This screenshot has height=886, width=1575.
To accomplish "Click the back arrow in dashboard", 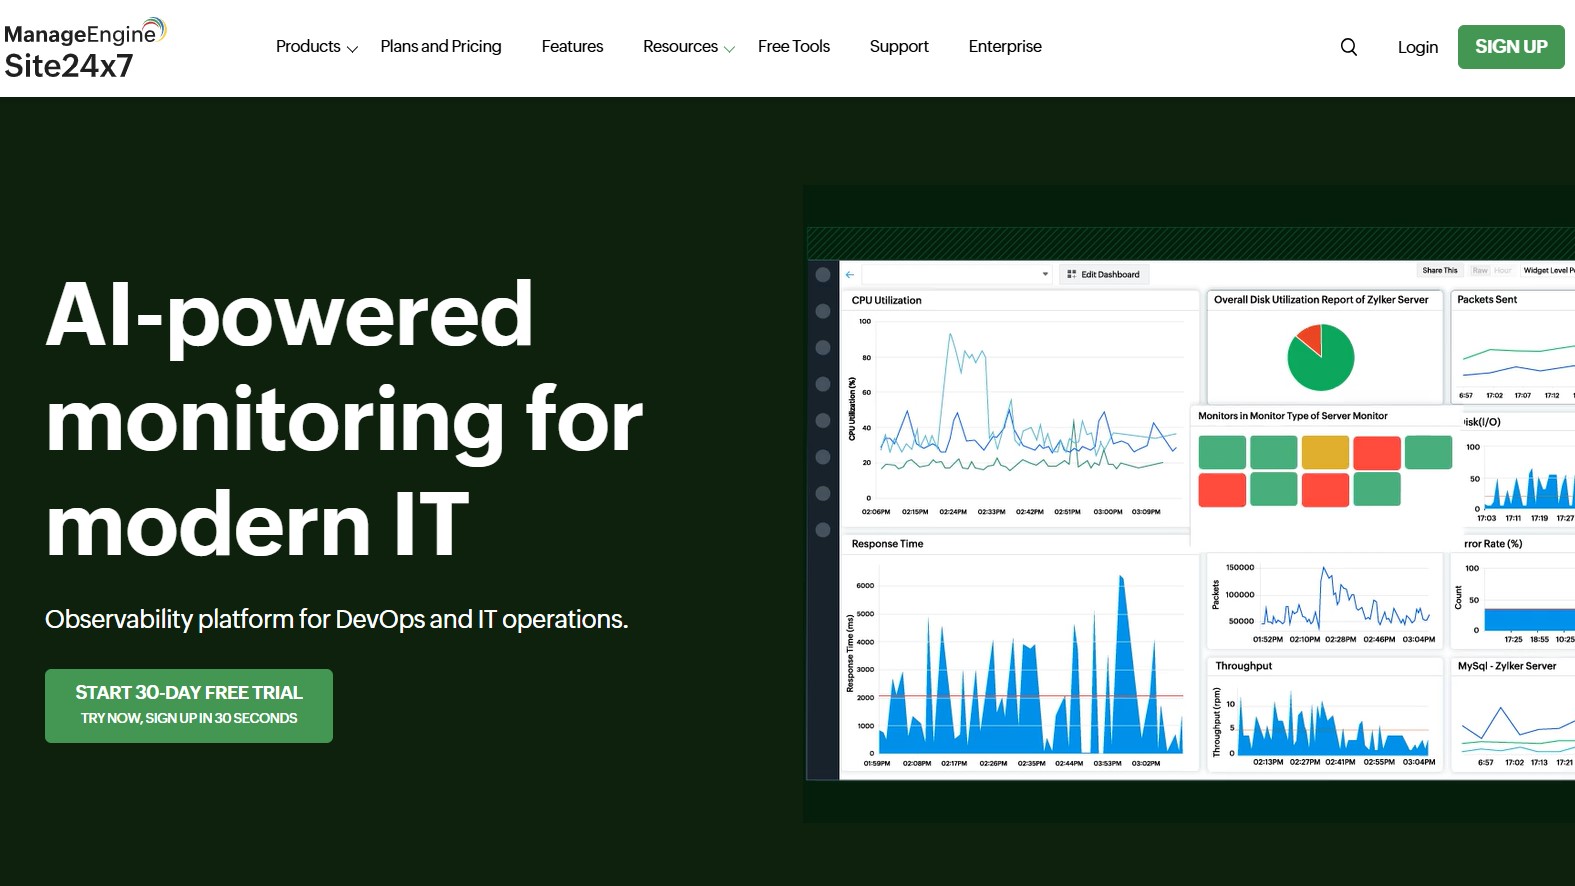I will (849, 274).
